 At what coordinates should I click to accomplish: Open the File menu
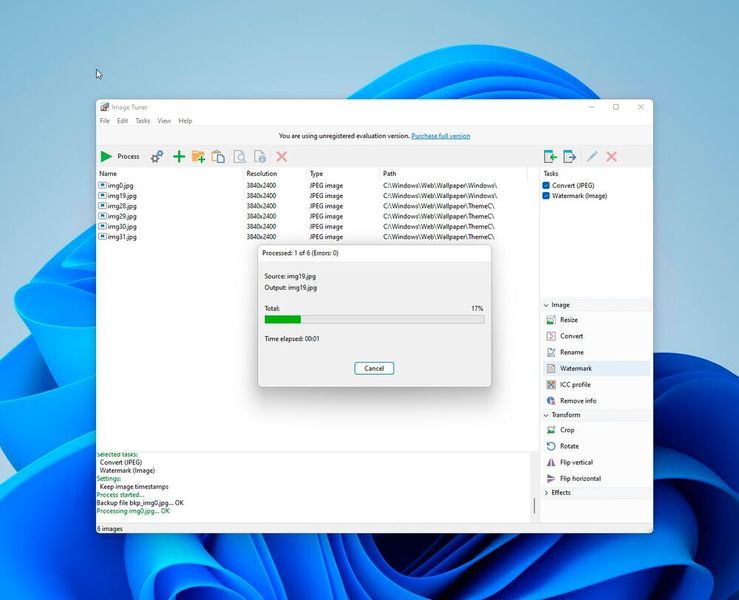tap(105, 121)
